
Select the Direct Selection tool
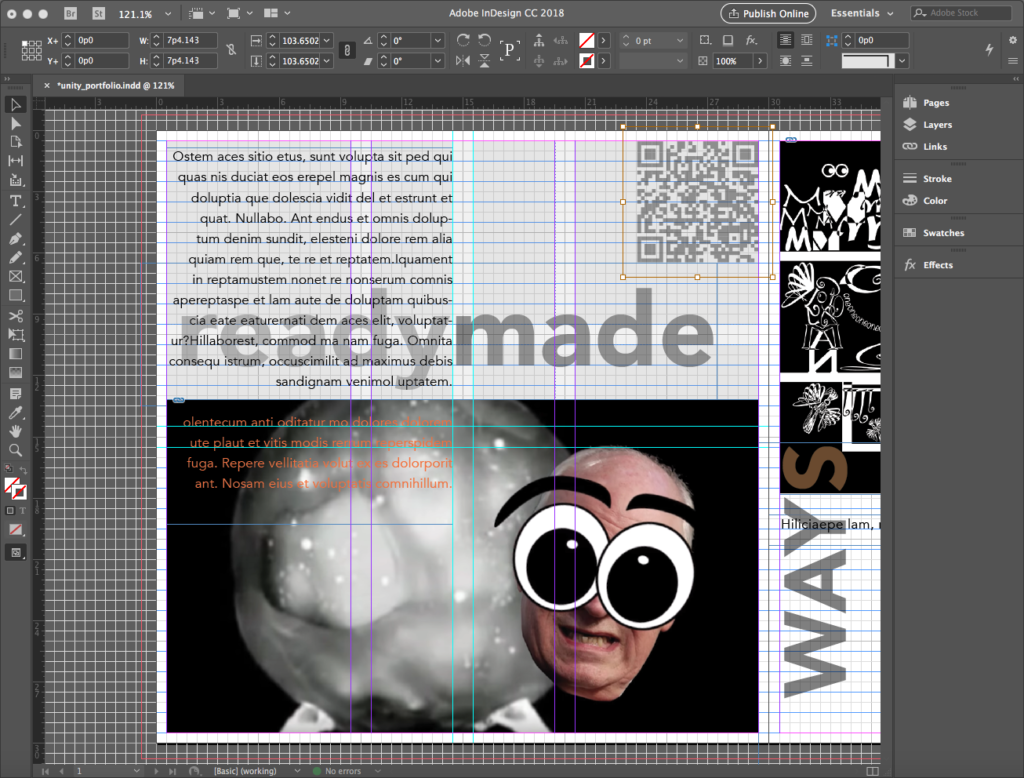(x=16, y=123)
